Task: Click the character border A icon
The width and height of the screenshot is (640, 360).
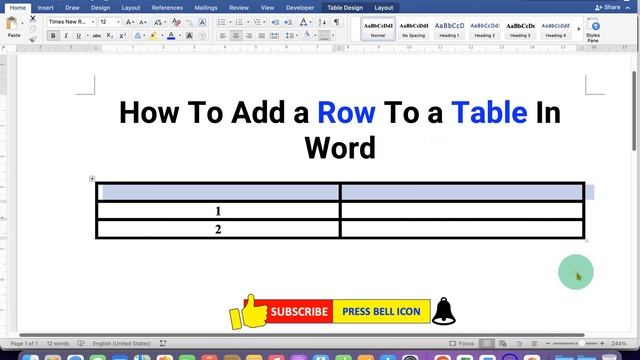Action: (x=202, y=22)
